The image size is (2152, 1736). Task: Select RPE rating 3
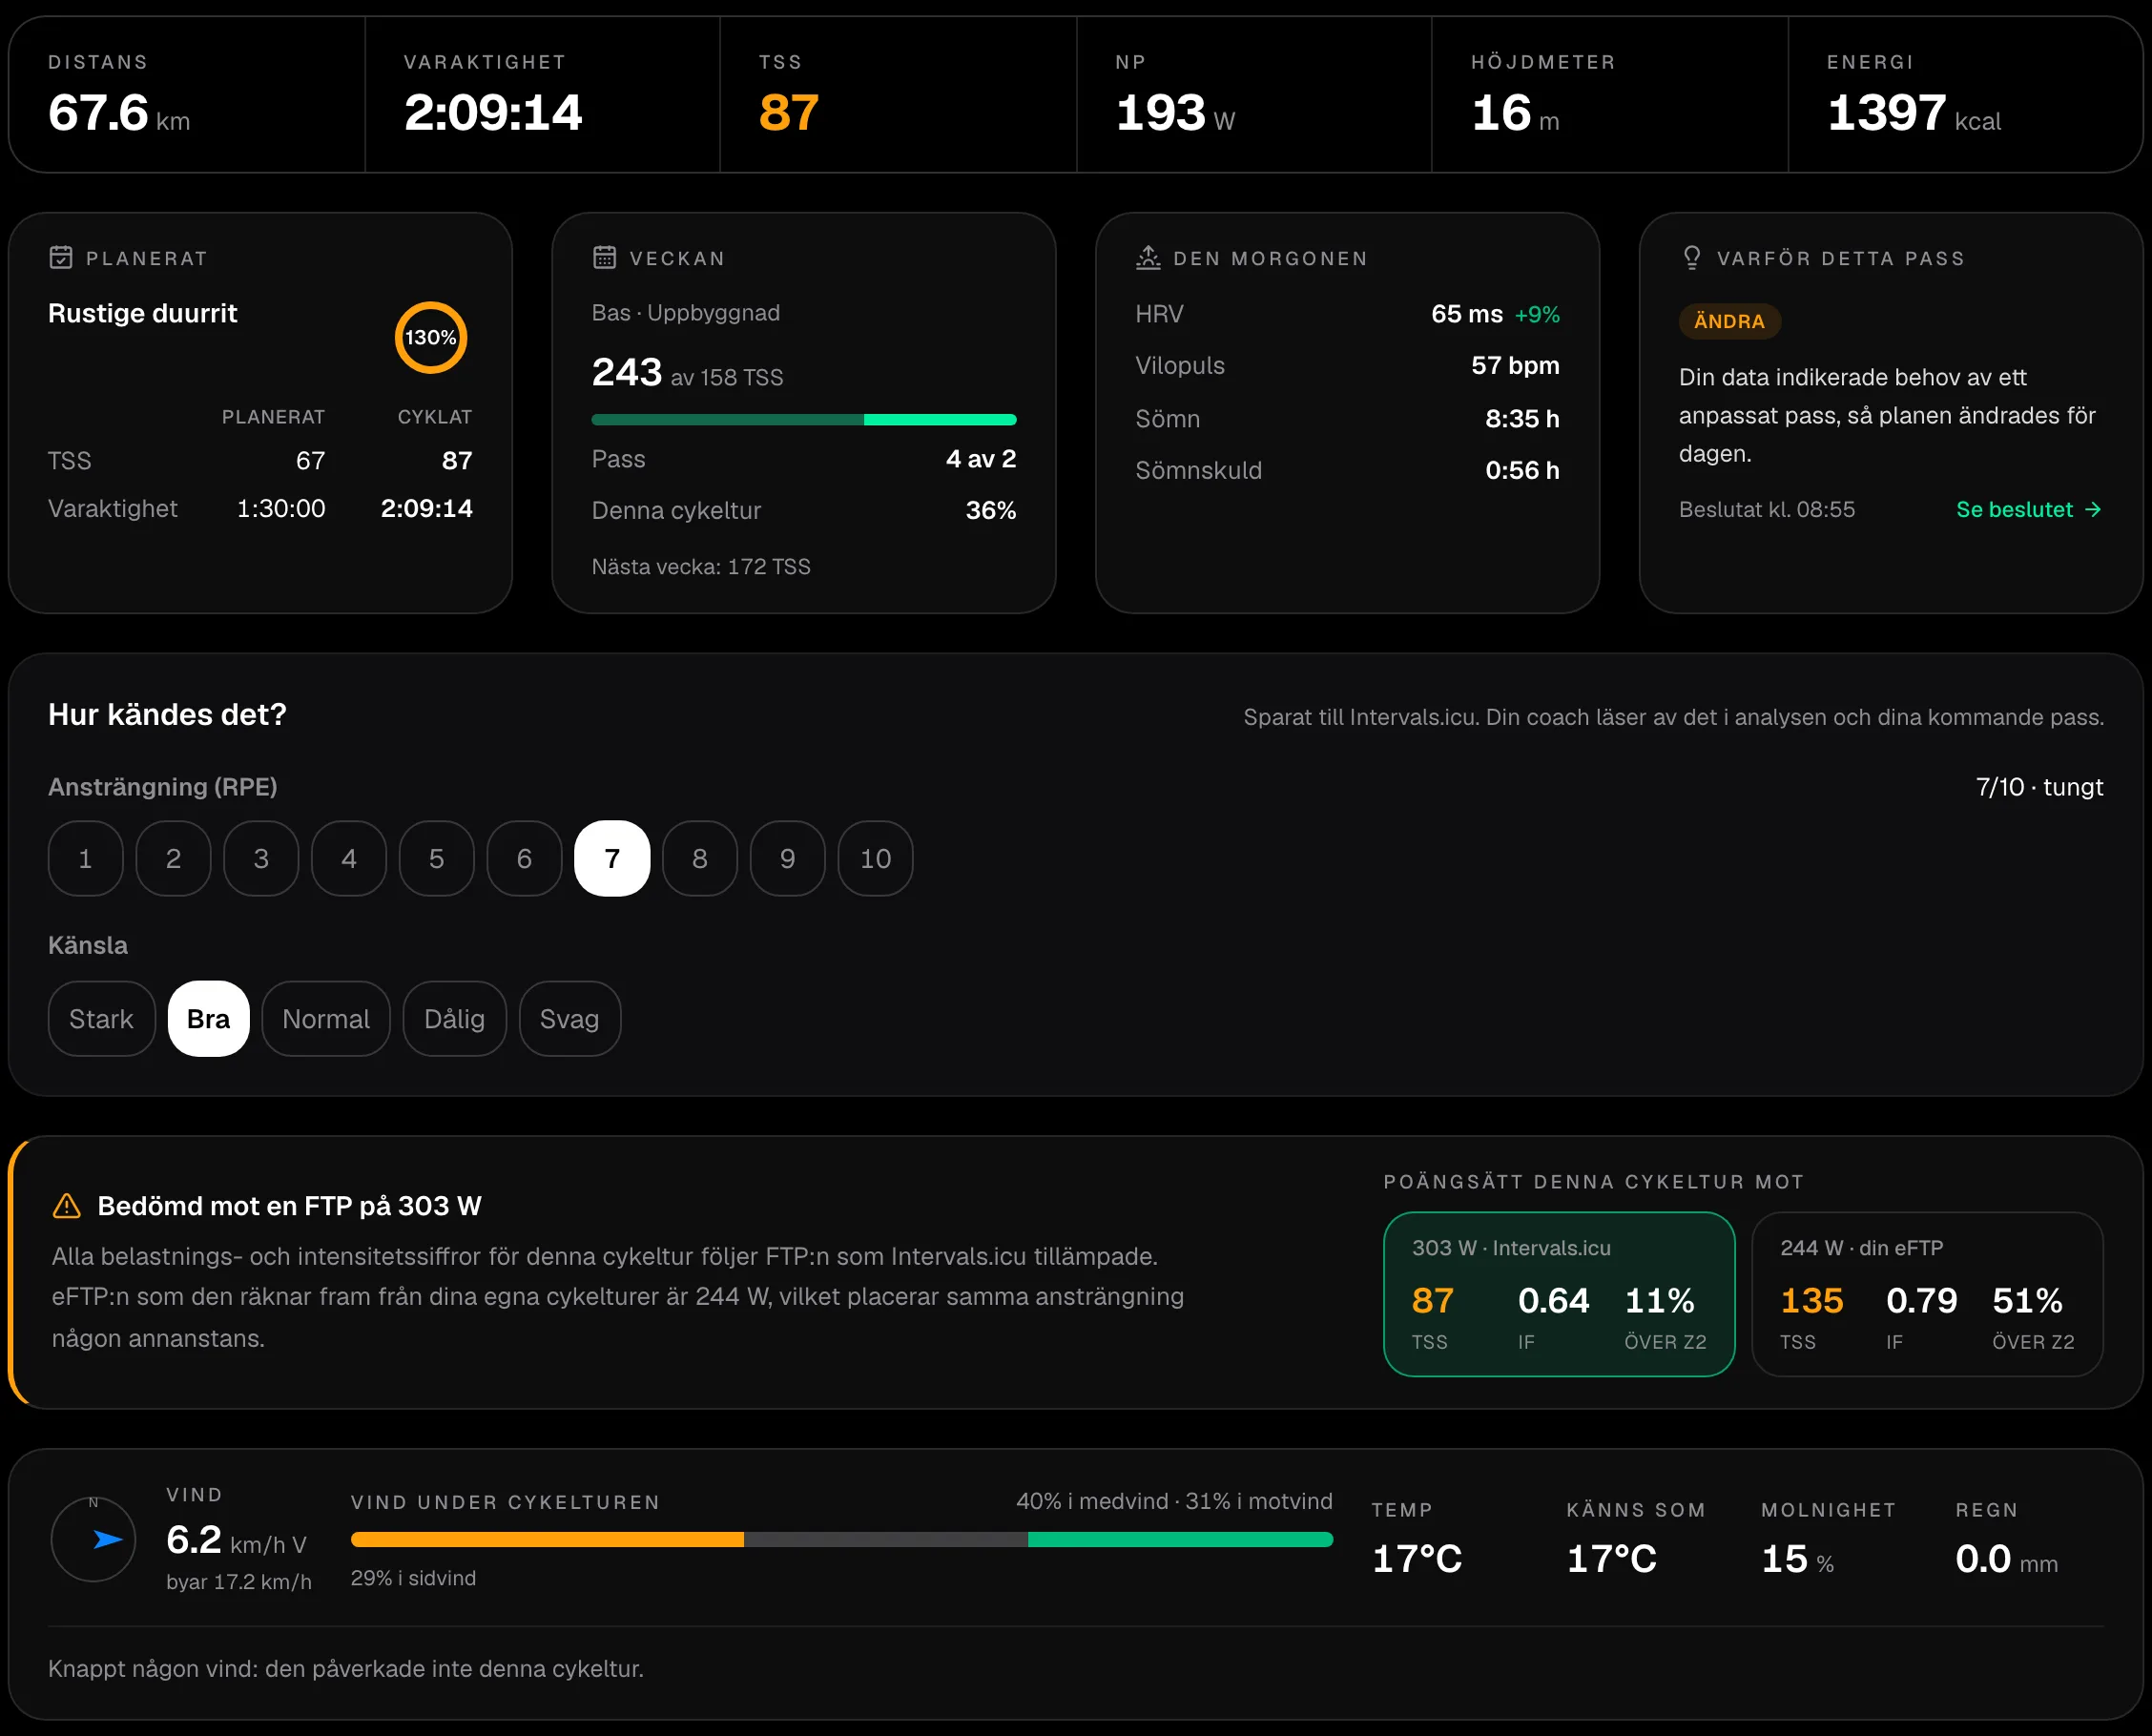click(261, 859)
